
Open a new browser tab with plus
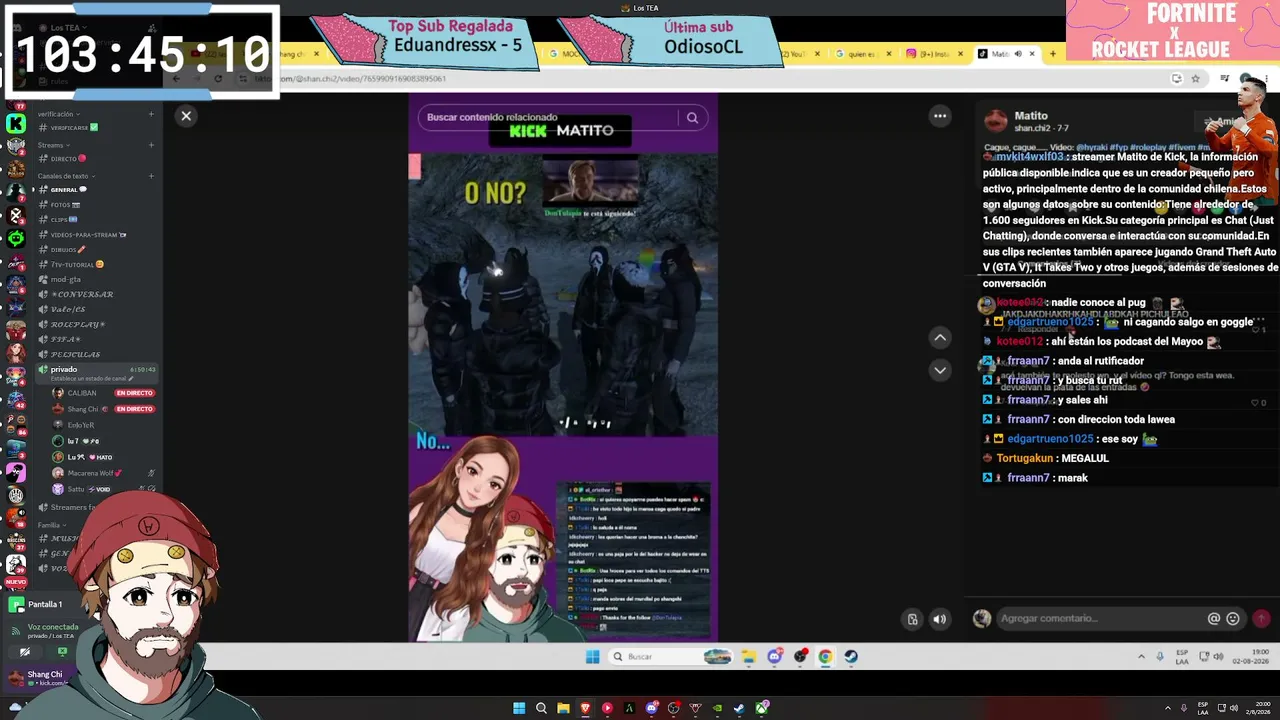click(1052, 54)
